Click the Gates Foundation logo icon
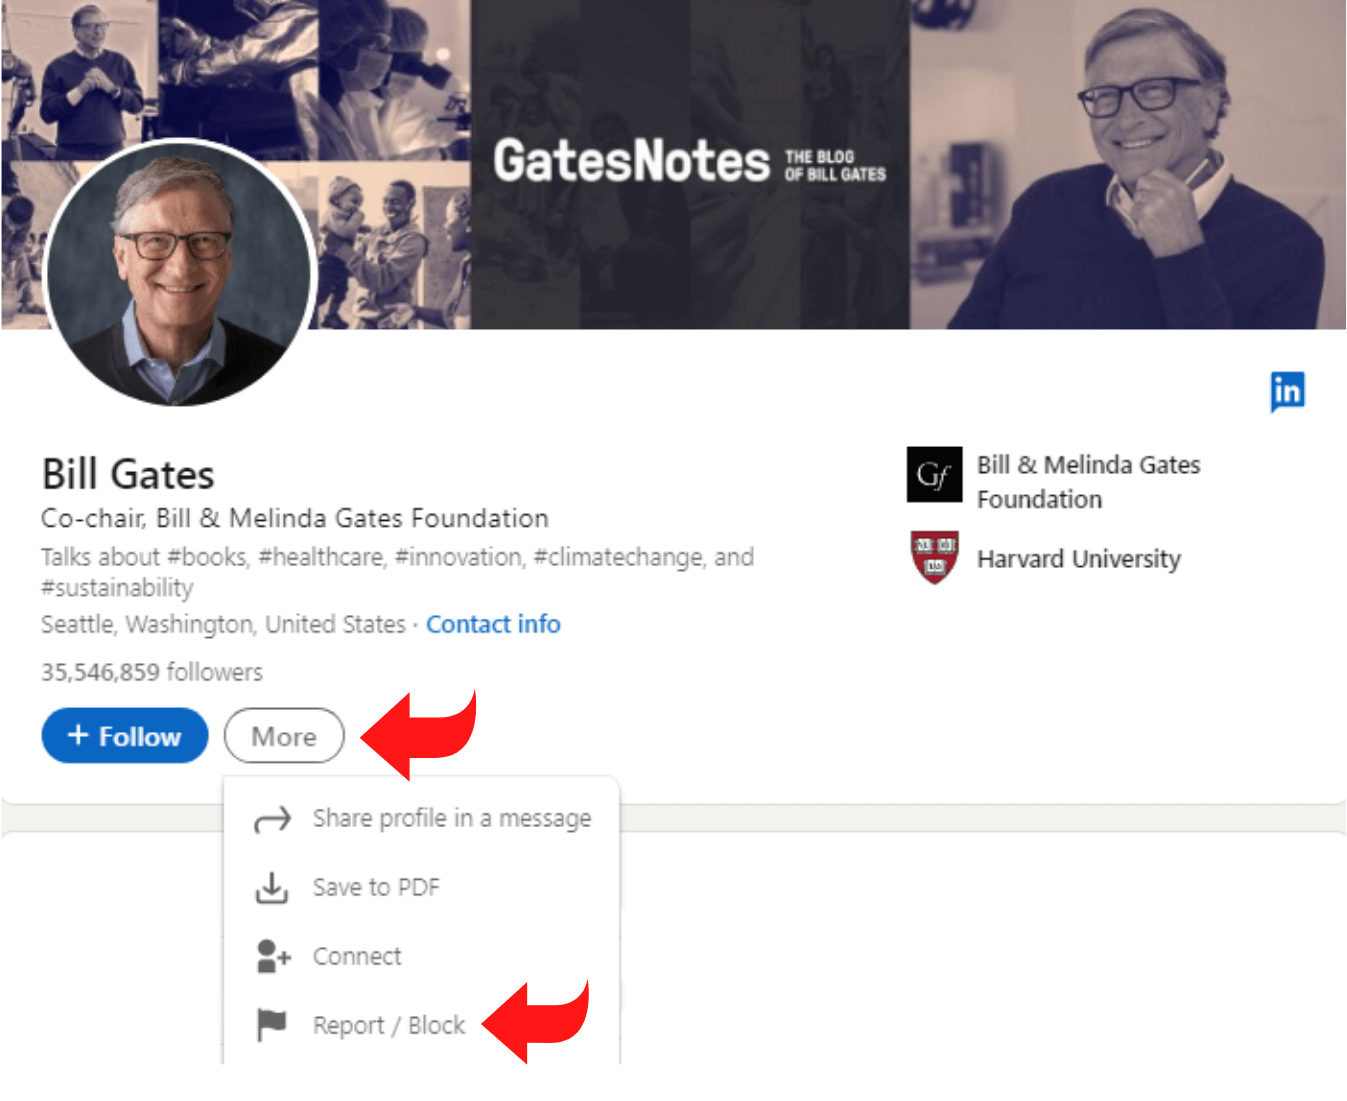This screenshot has height=1101, width=1347. 934,475
